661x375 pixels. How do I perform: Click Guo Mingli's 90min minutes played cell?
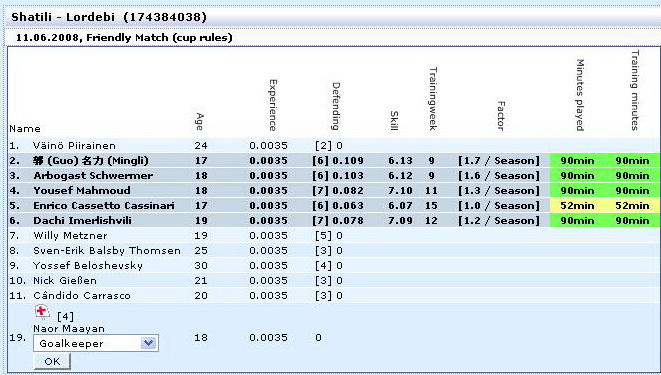click(577, 161)
